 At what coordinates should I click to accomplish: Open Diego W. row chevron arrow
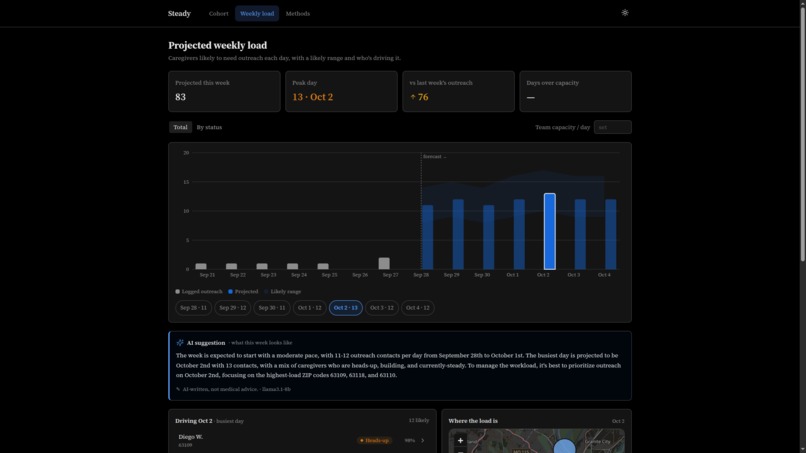(x=423, y=441)
